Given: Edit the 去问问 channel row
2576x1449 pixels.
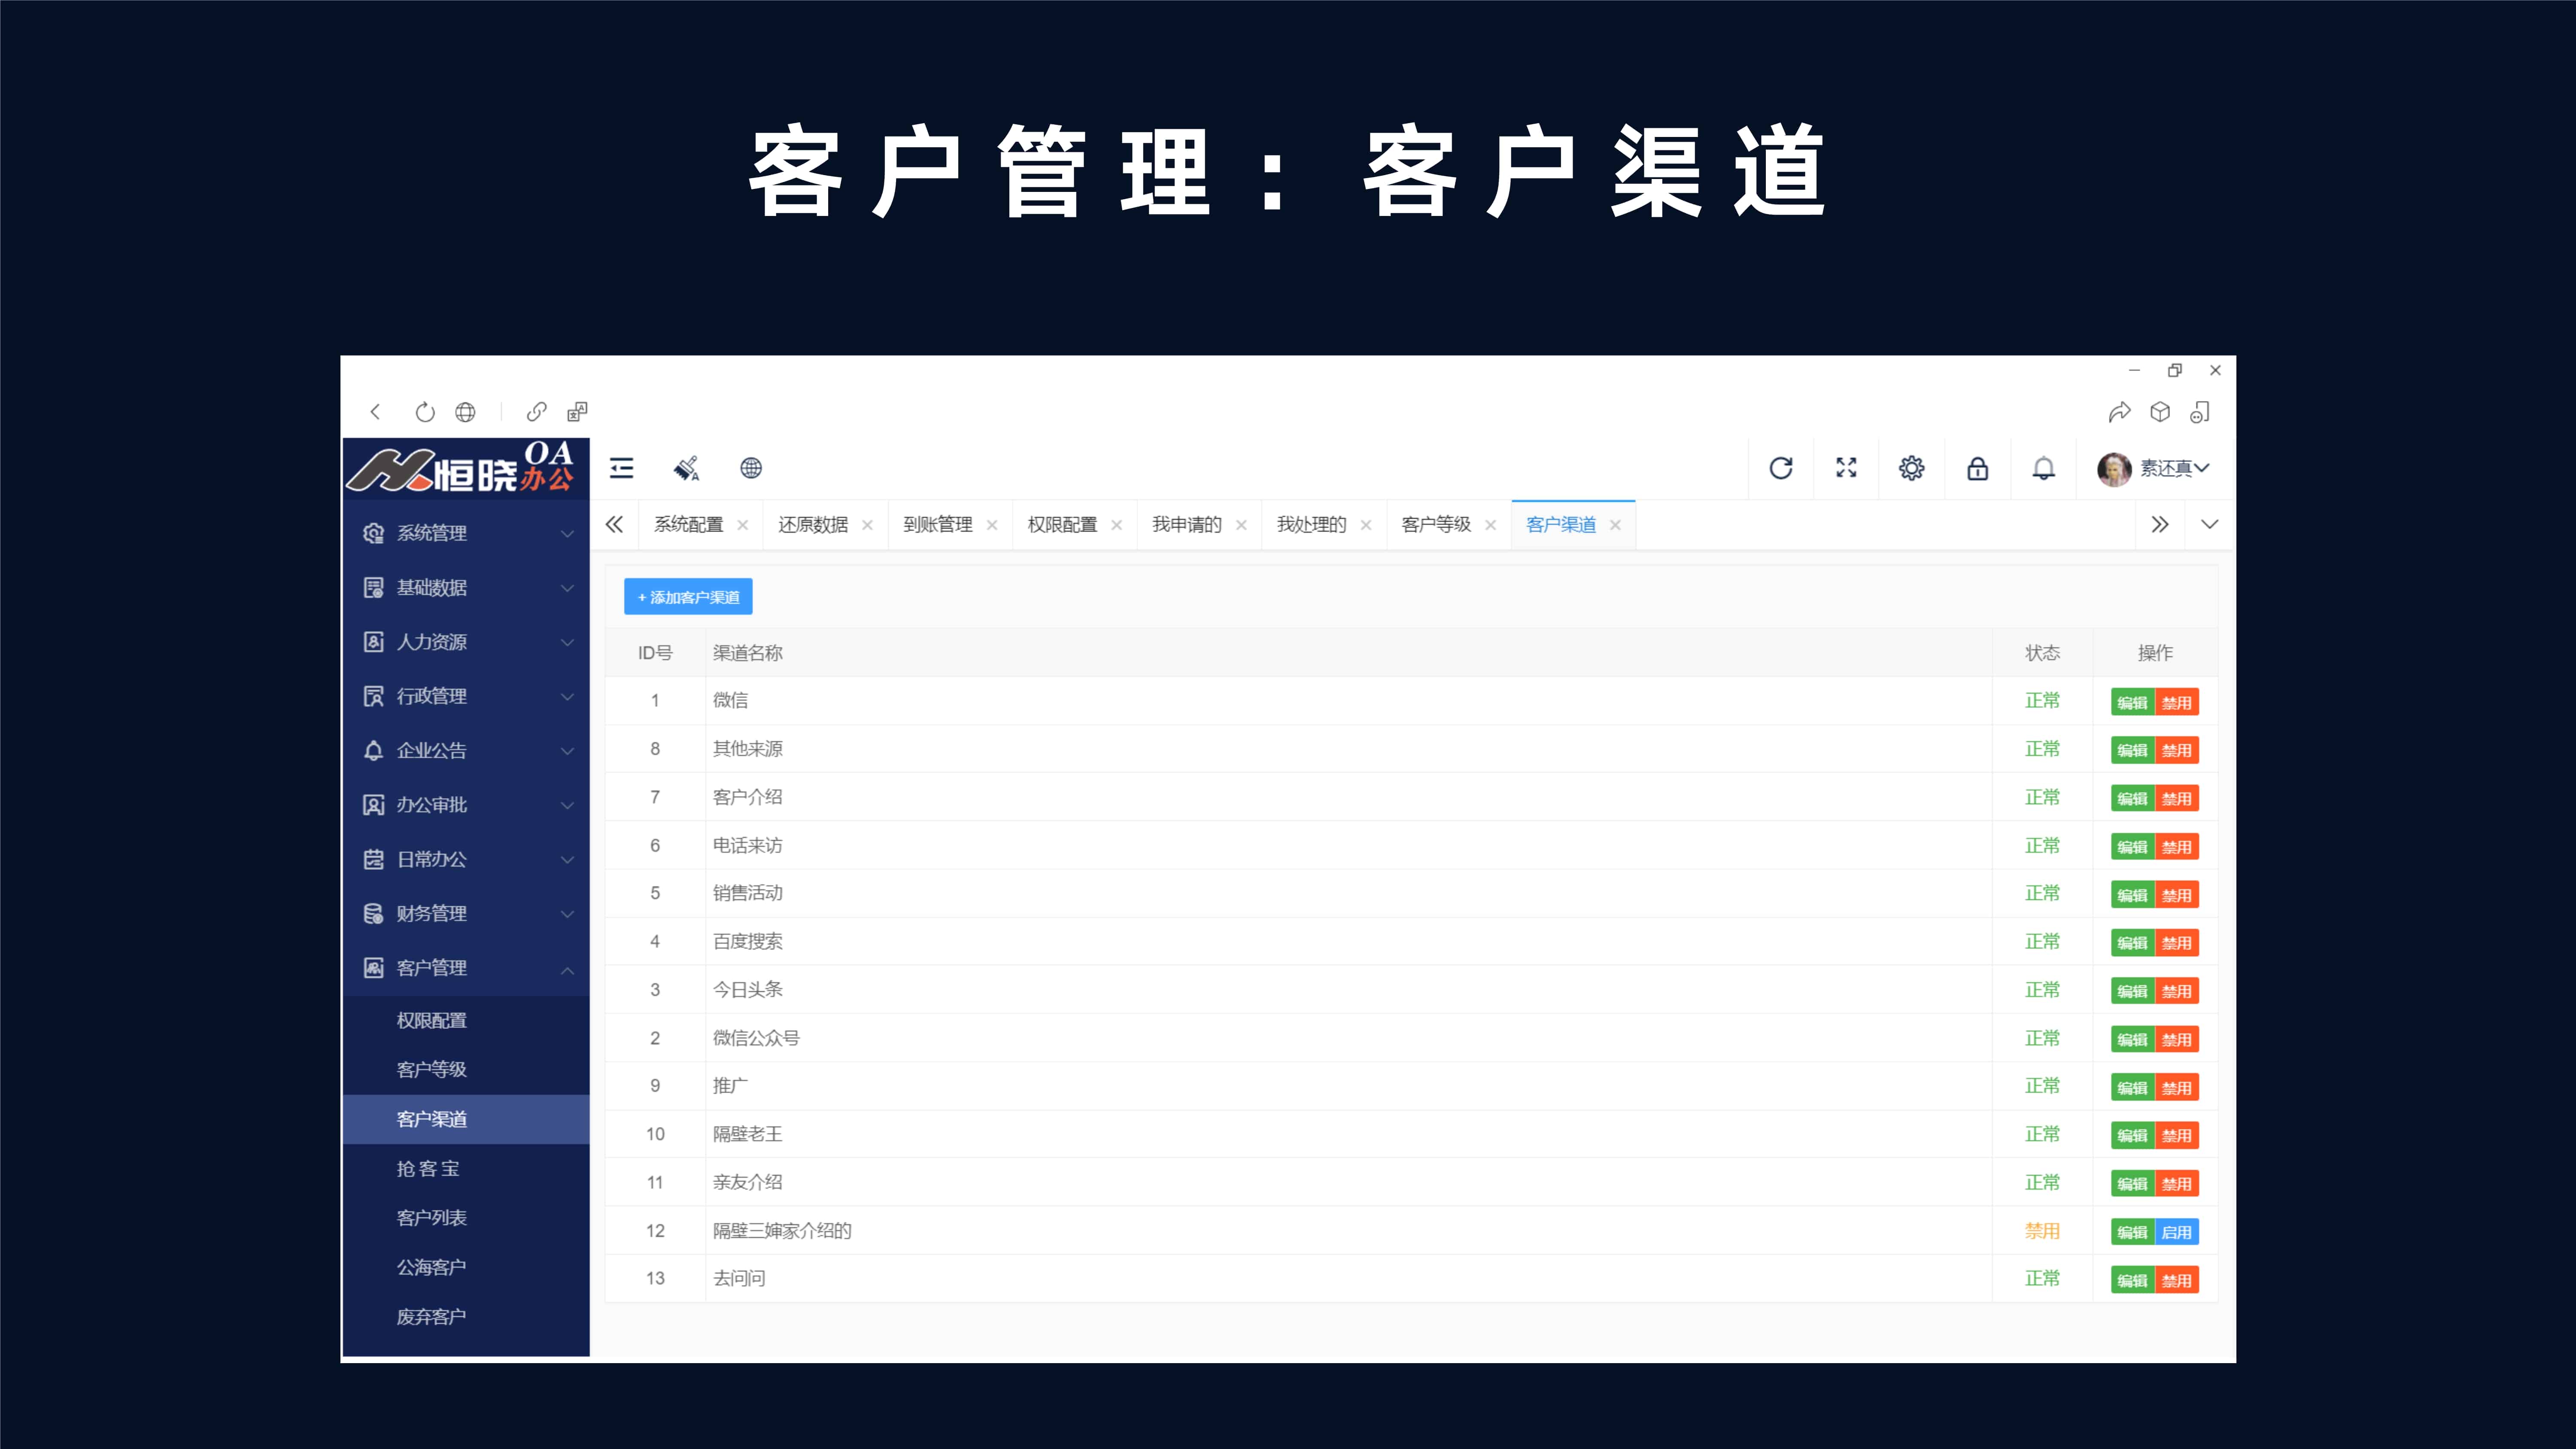Looking at the screenshot, I should coord(2132,1280).
